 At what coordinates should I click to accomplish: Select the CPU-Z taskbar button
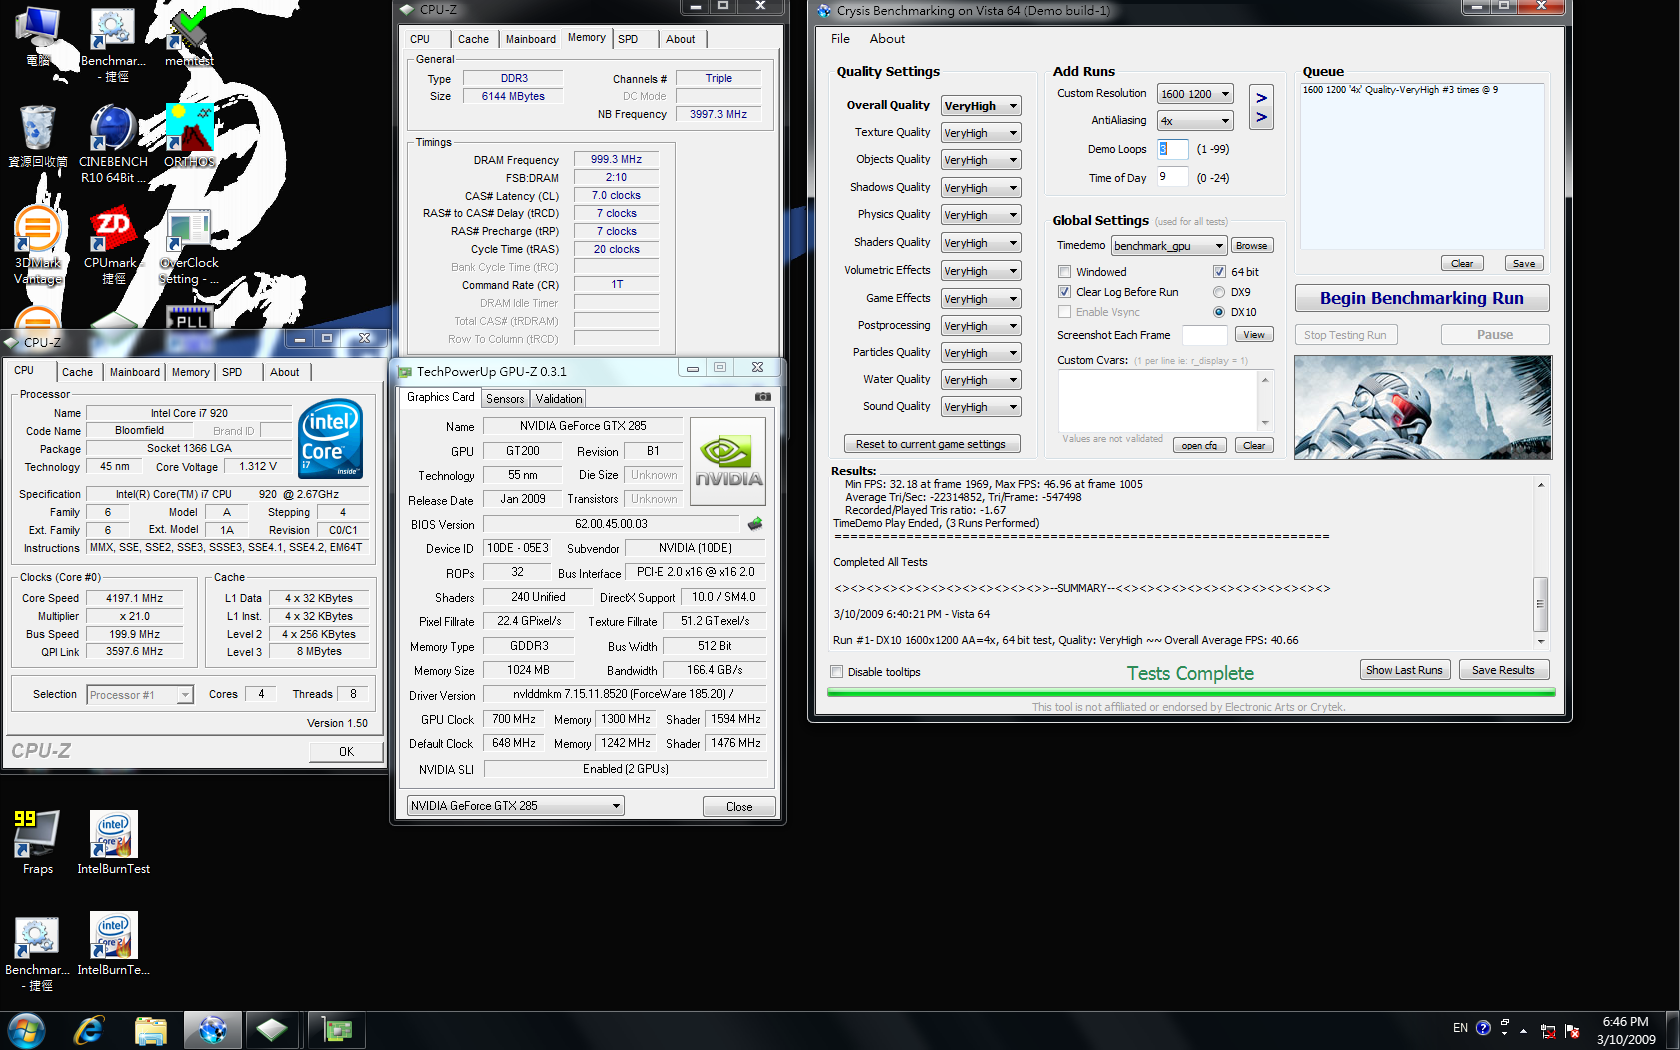coord(272,1030)
